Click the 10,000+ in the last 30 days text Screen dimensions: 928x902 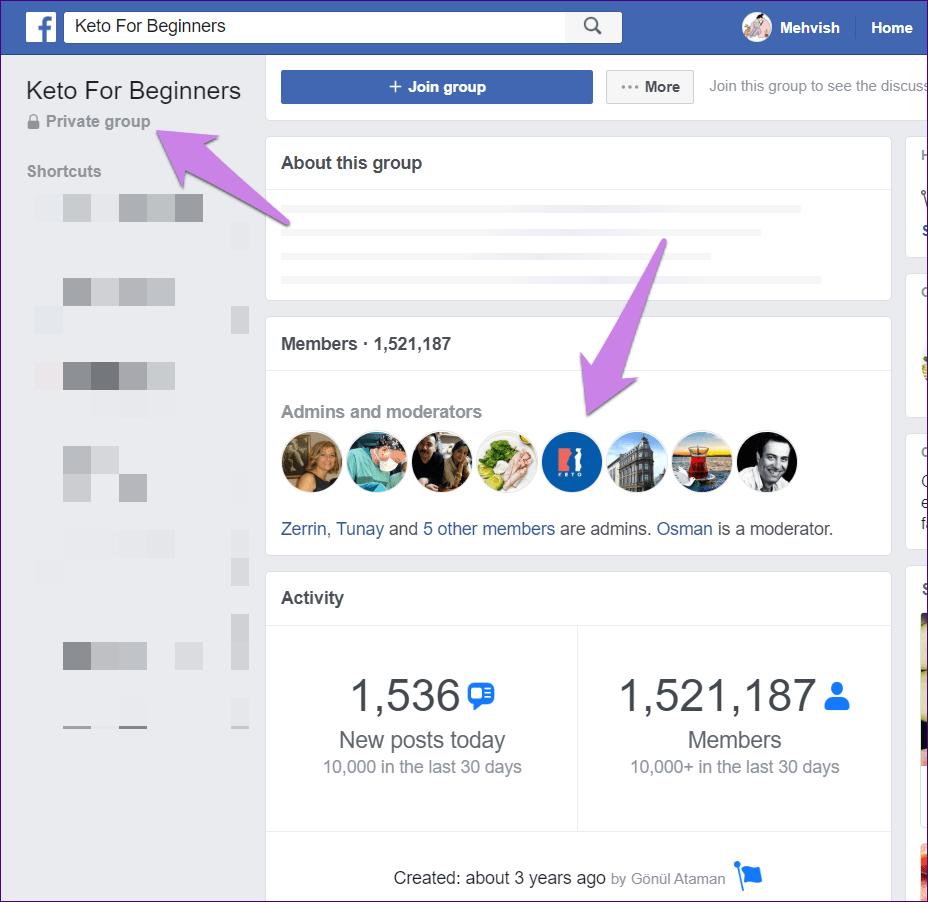pyautogui.click(x=735, y=767)
